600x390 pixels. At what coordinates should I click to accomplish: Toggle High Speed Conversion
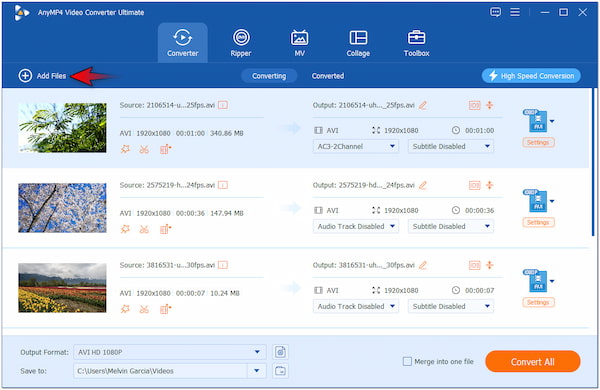(531, 76)
